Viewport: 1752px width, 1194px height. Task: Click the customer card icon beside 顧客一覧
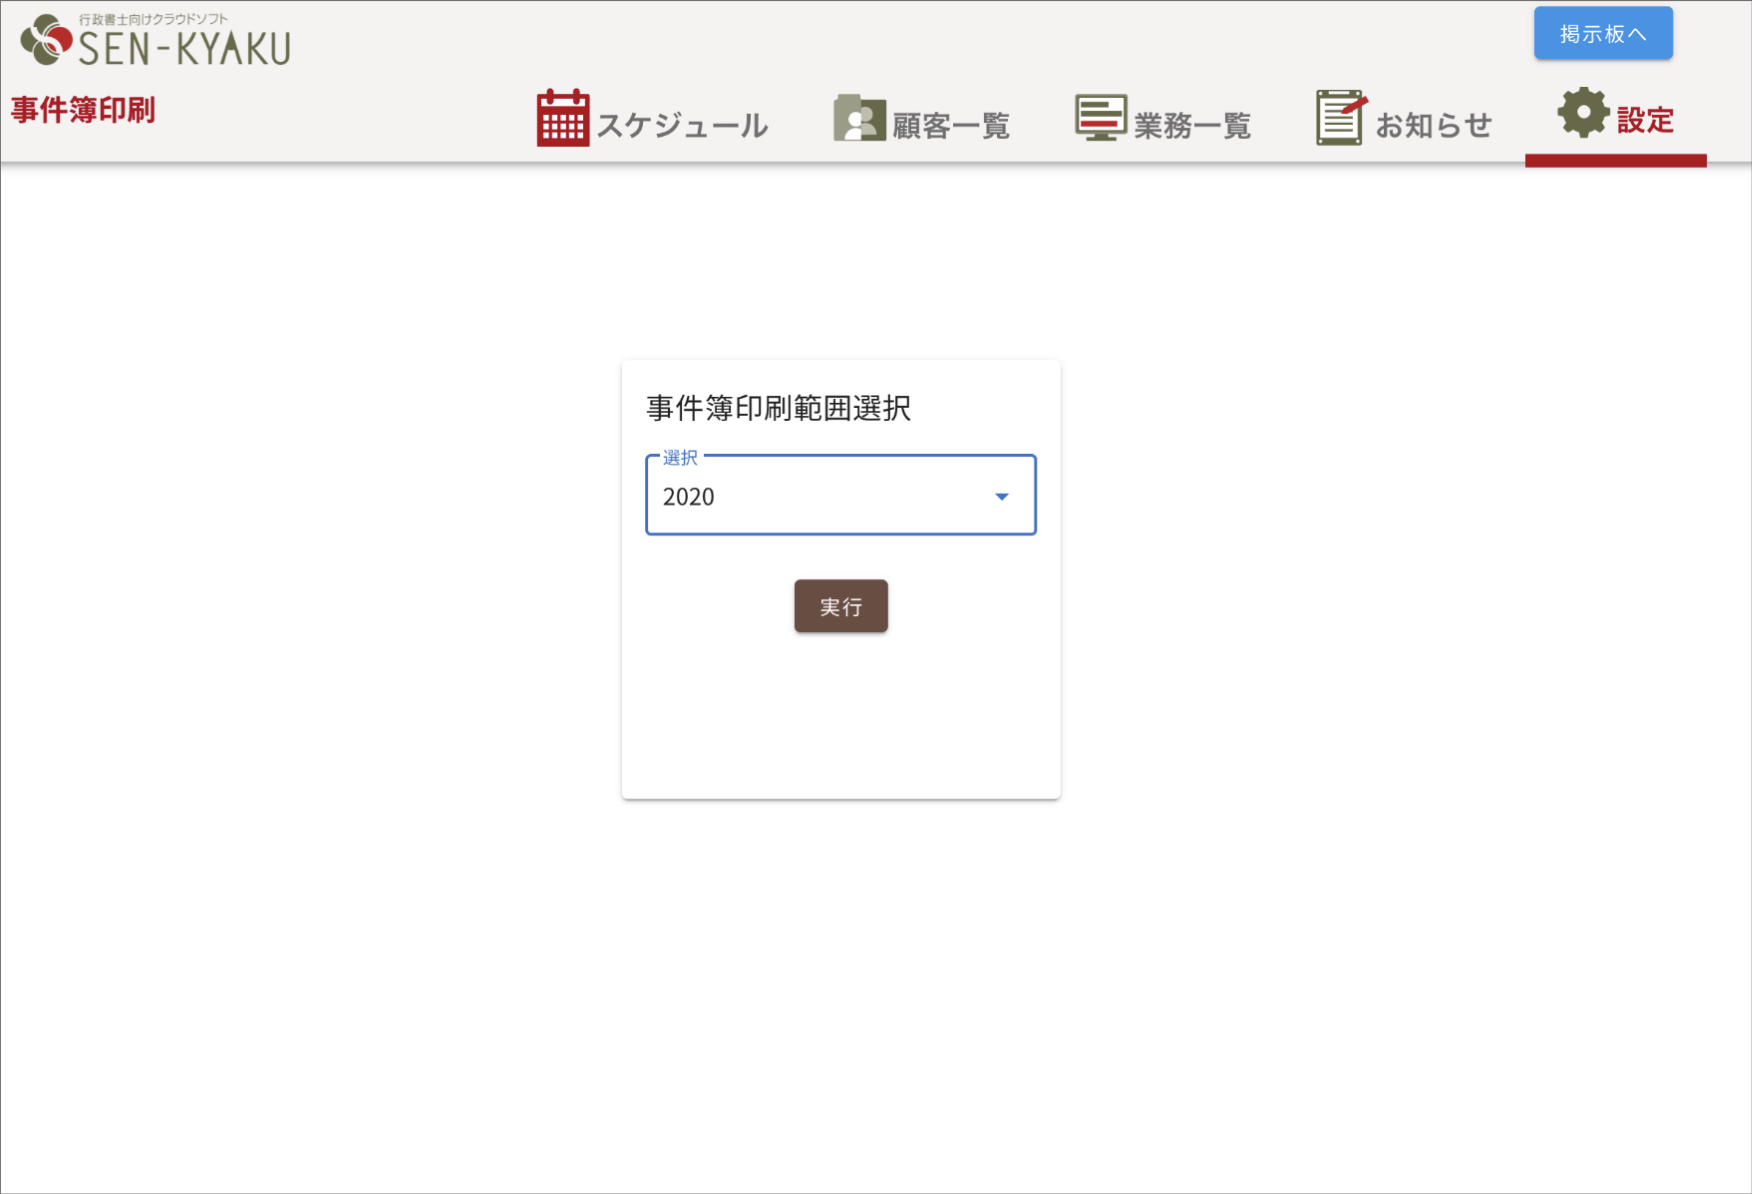click(x=858, y=116)
